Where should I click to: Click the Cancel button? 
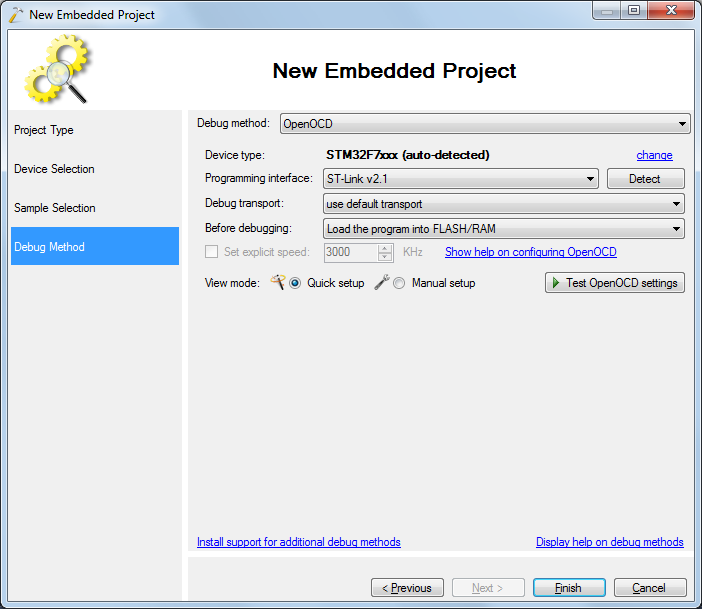650,588
